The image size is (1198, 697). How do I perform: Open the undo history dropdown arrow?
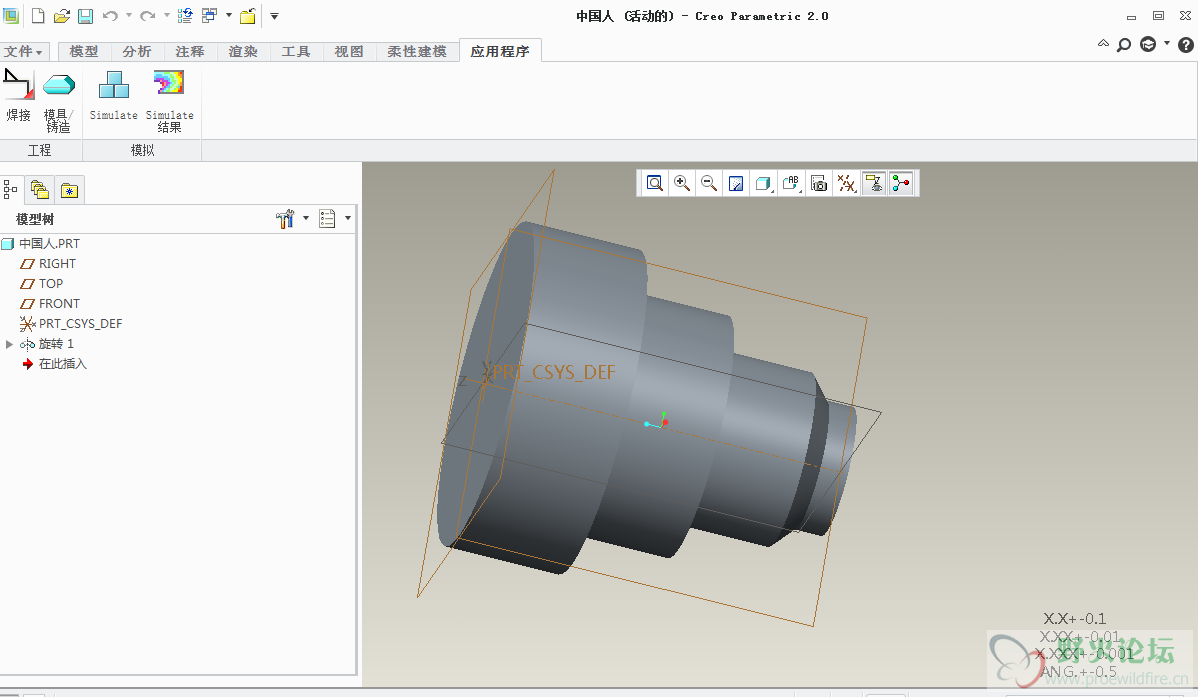[x=128, y=15]
